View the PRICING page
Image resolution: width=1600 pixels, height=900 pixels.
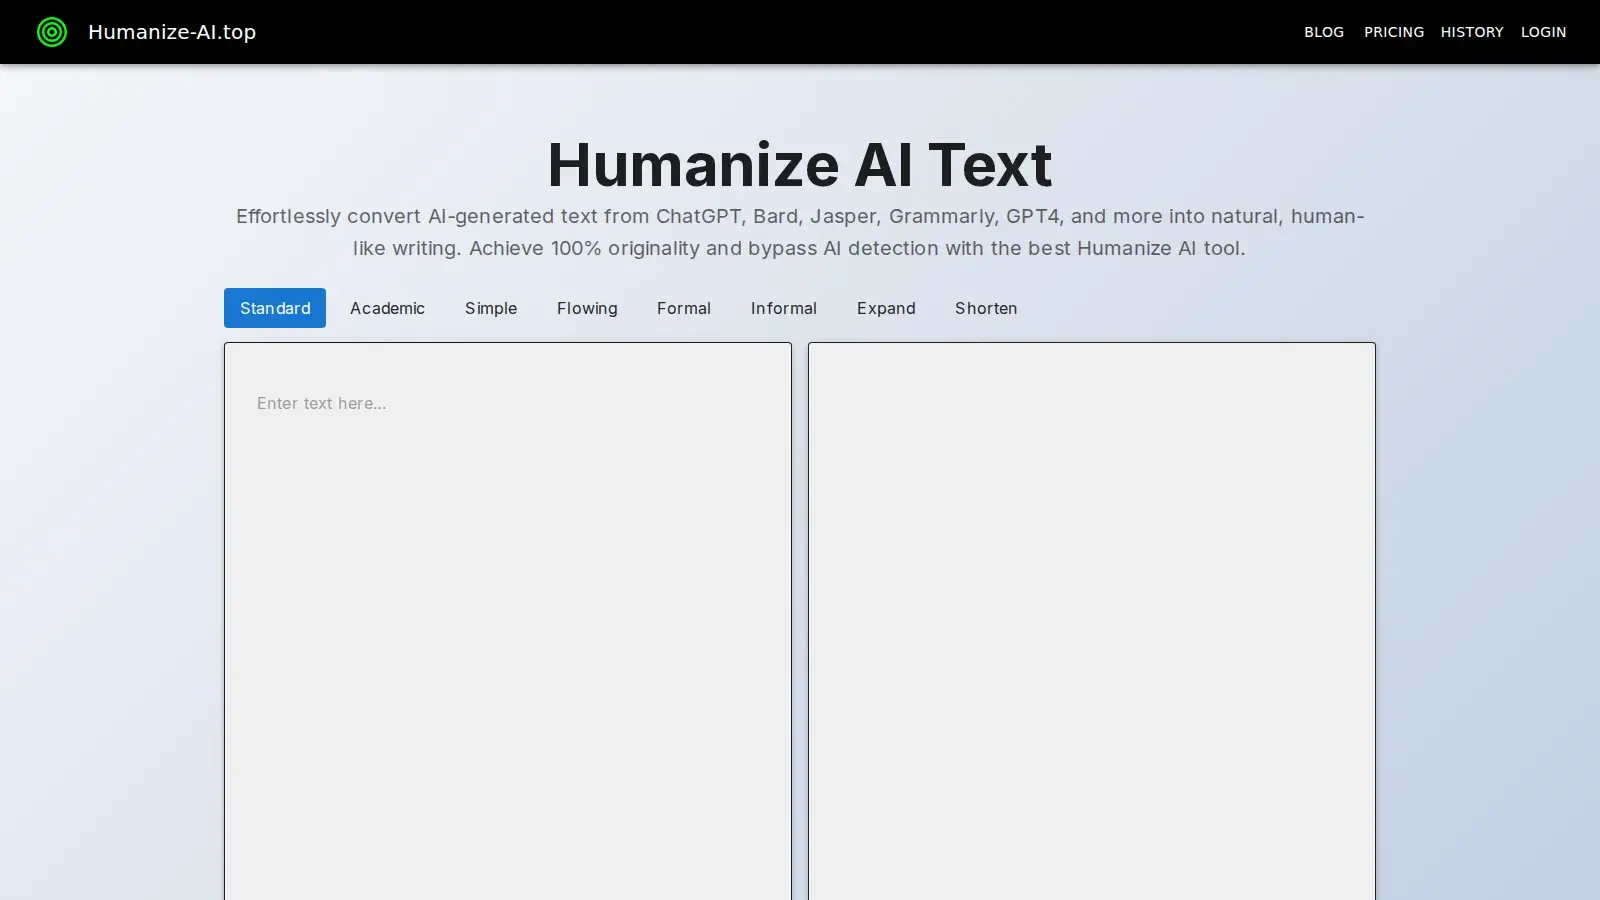pyautogui.click(x=1393, y=31)
